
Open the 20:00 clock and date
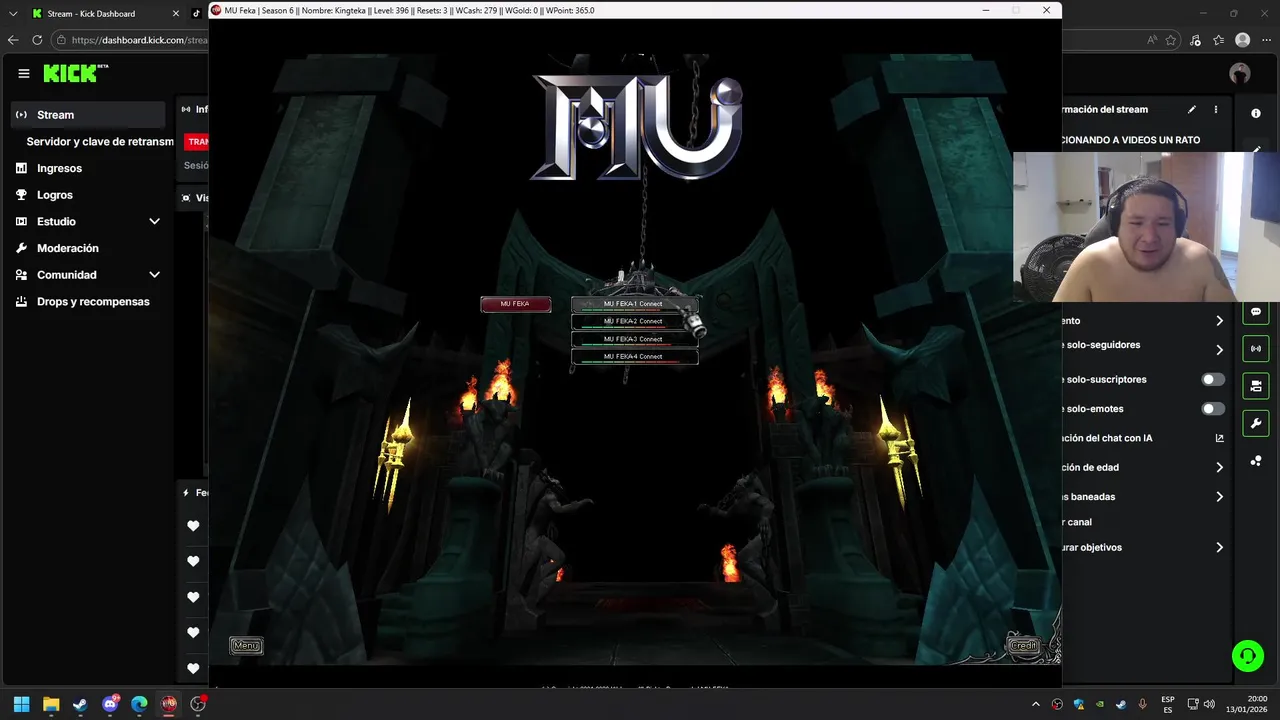click(1248, 704)
